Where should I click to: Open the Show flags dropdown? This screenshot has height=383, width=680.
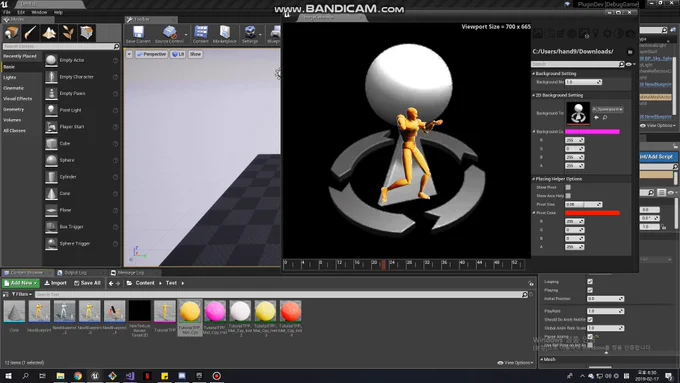[196, 54]
